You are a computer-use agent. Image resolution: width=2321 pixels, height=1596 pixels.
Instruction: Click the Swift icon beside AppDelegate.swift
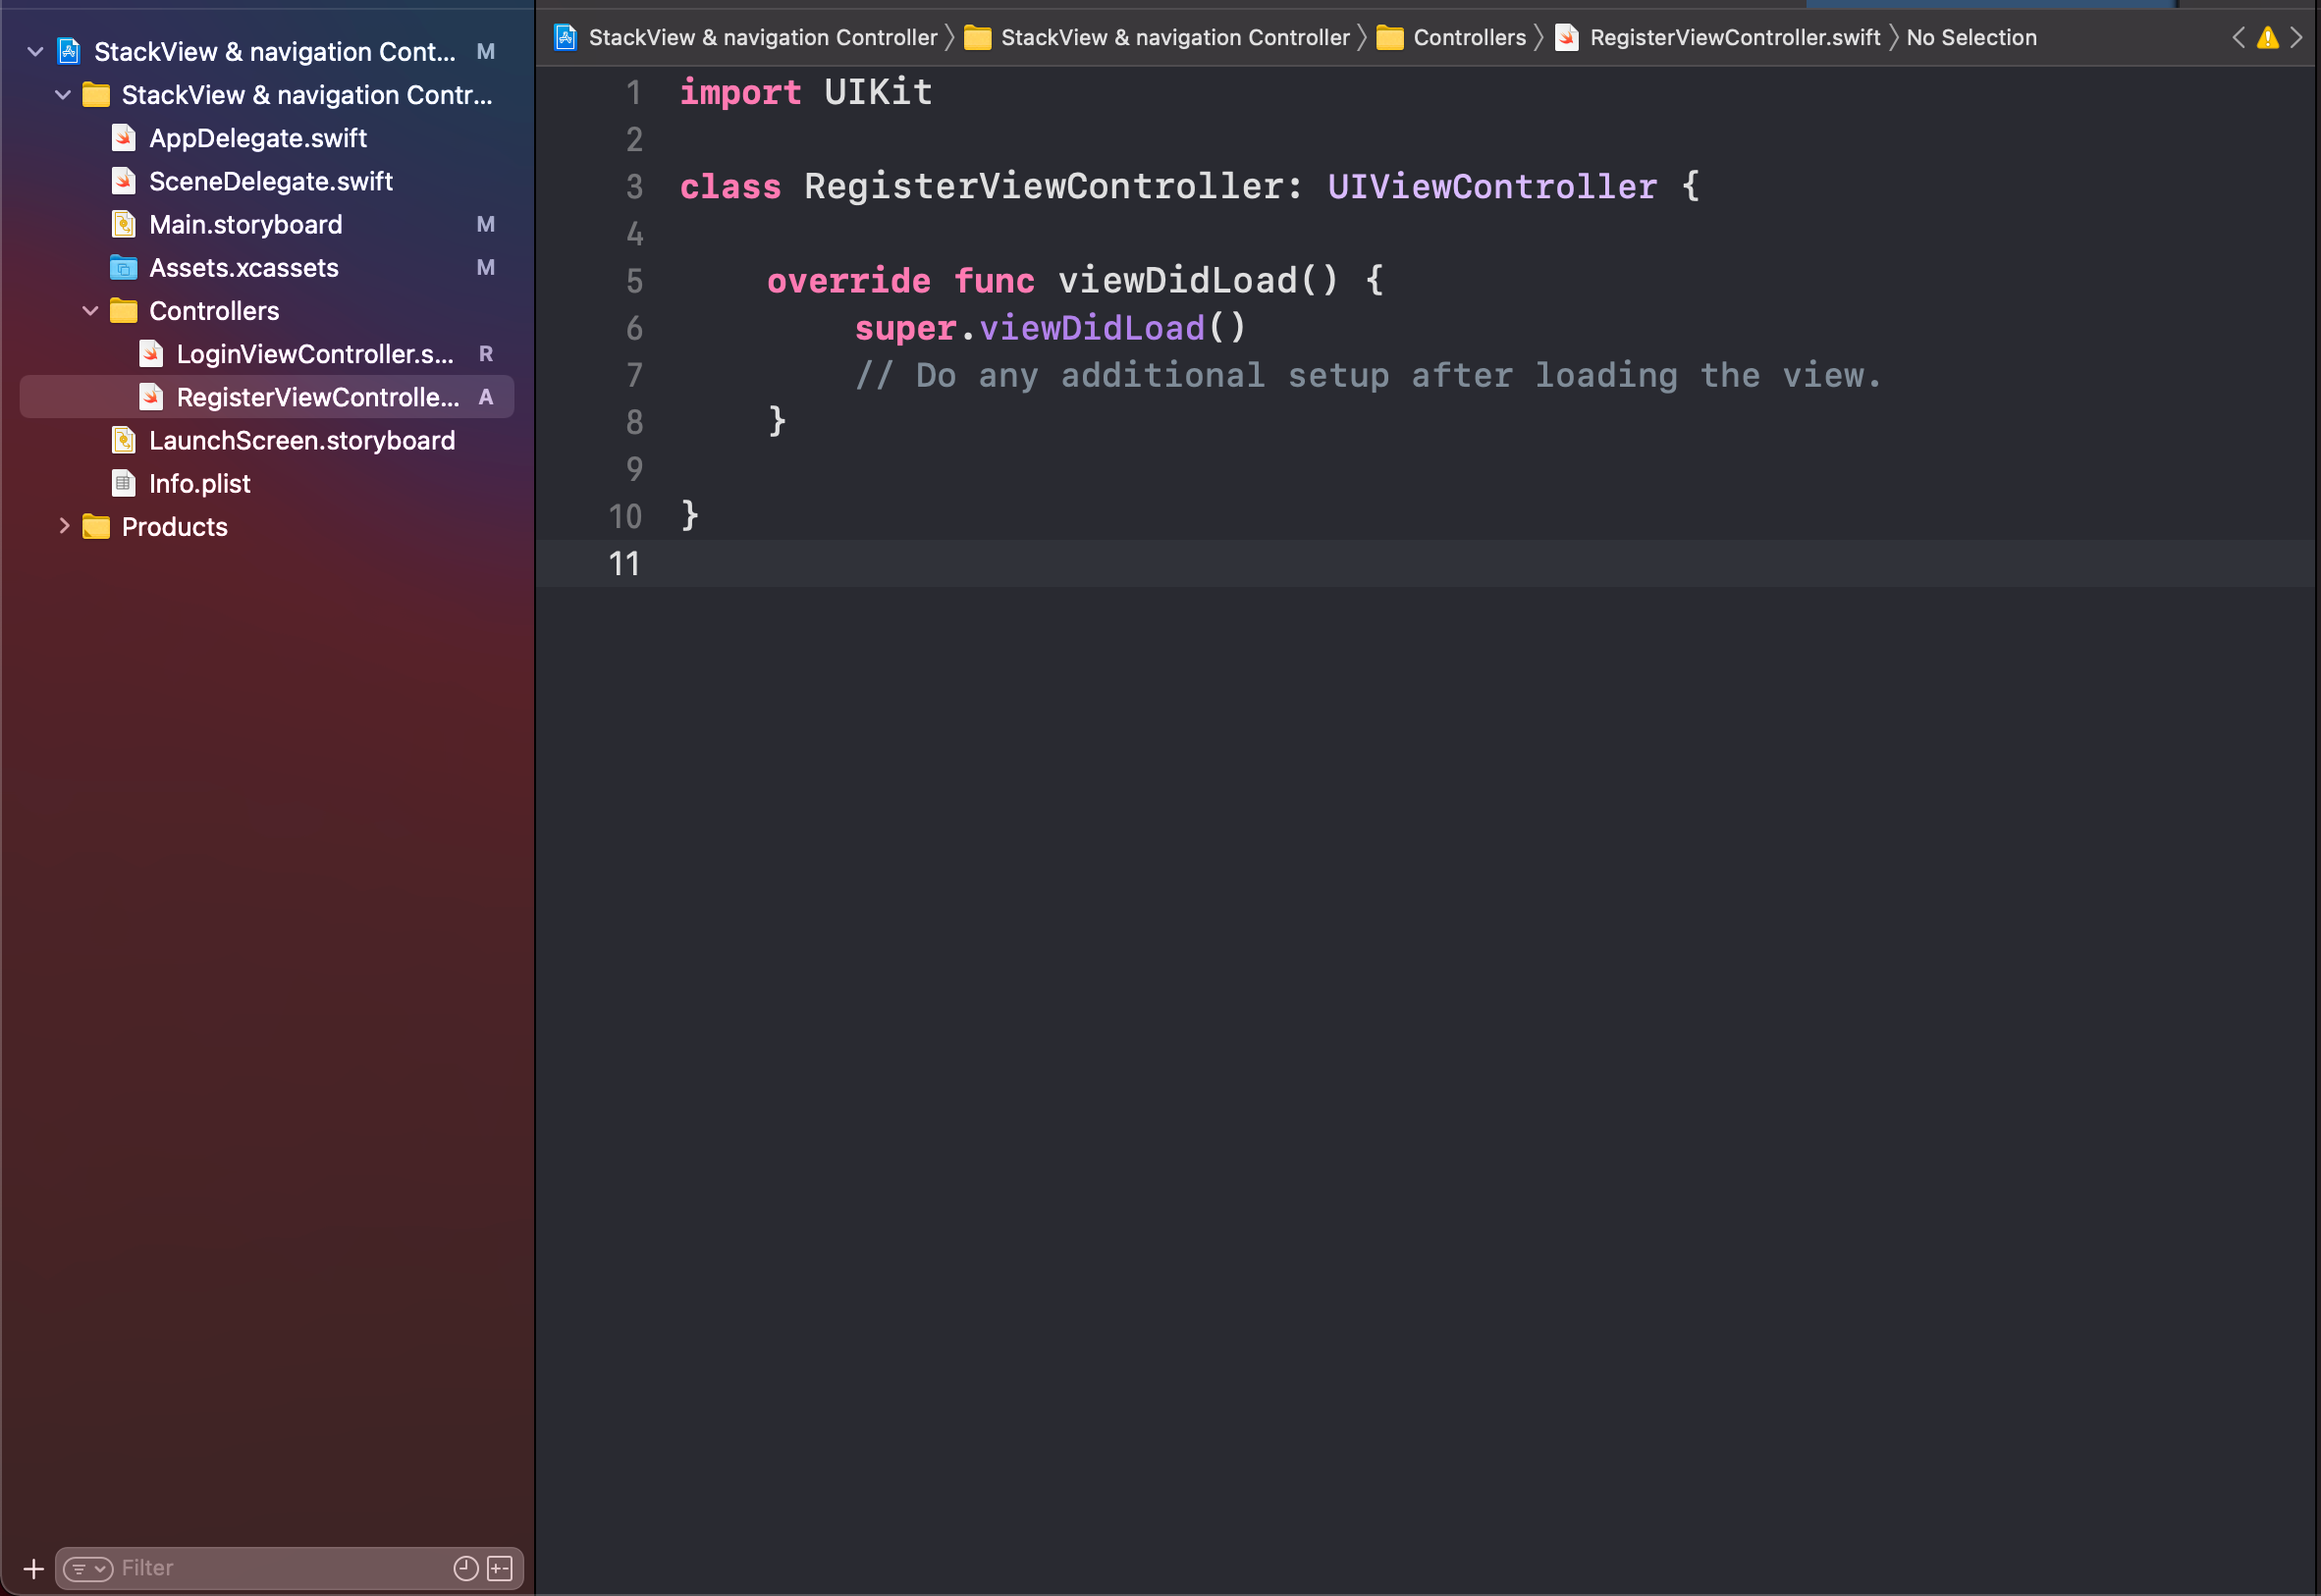pyautogui.click(x=123, y=138)
